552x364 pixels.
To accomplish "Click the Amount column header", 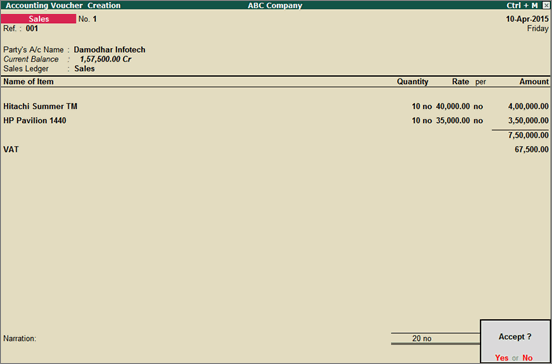I will [x=534, y=82].
